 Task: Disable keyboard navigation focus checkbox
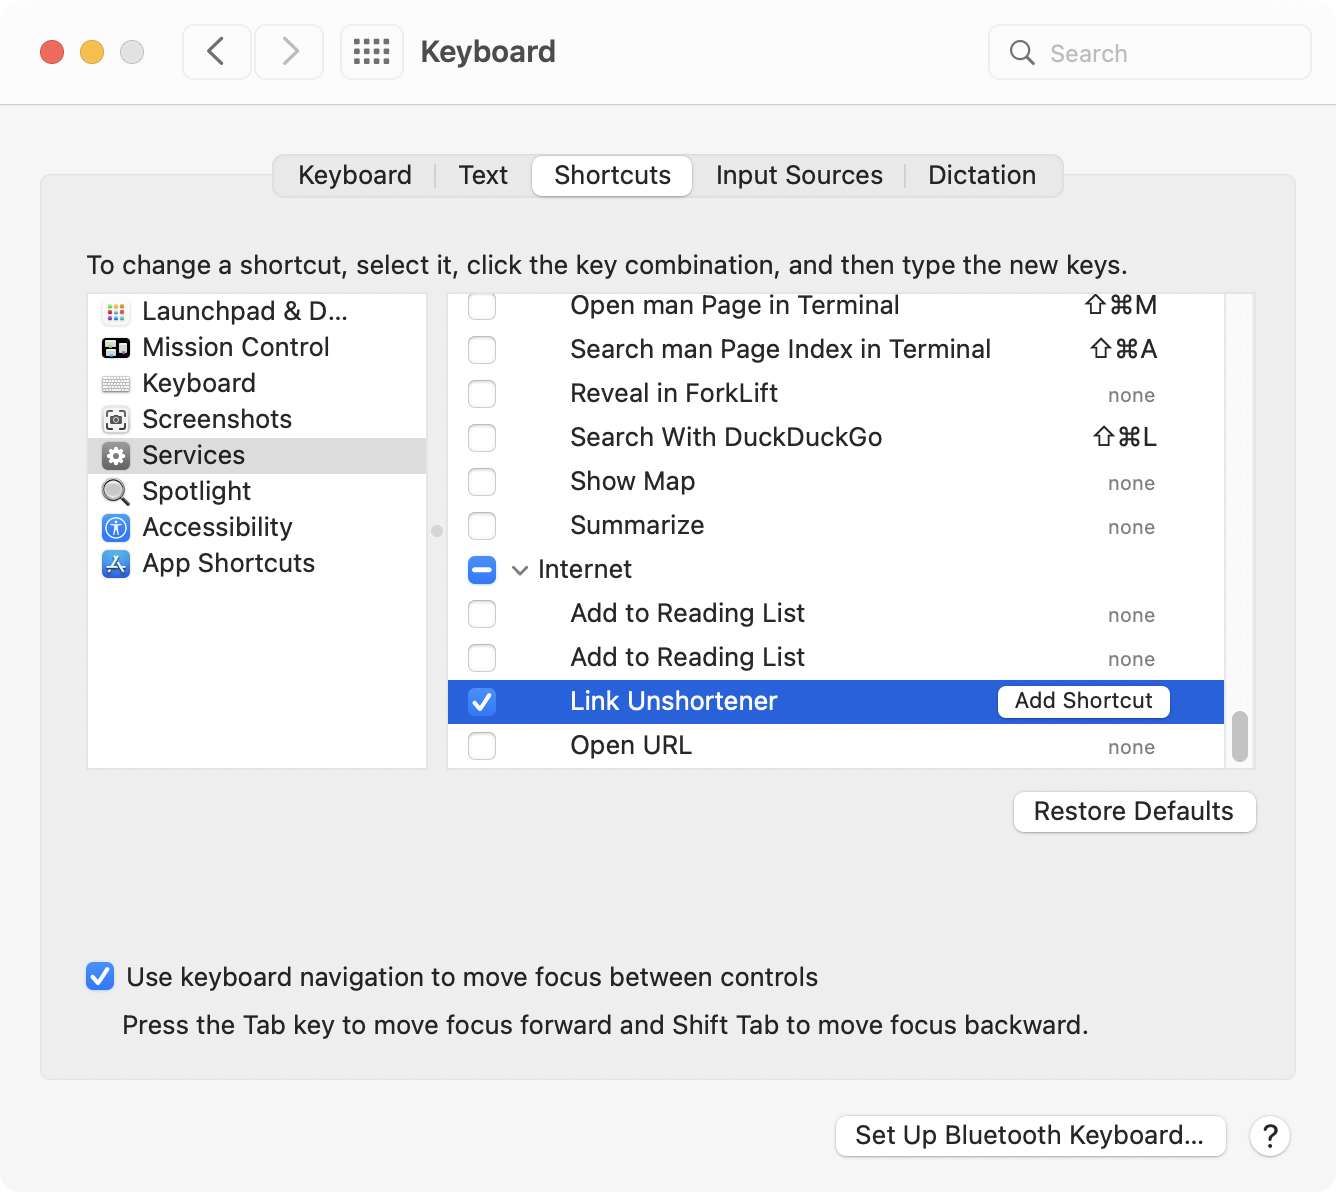pyautogui.click(x=100, y=977)
